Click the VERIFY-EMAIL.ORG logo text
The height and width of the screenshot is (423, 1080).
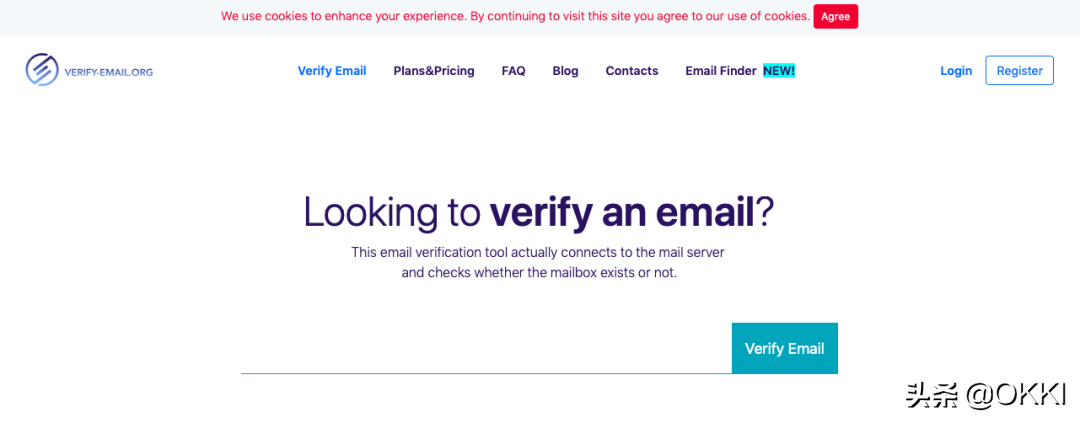pos(108,71)
